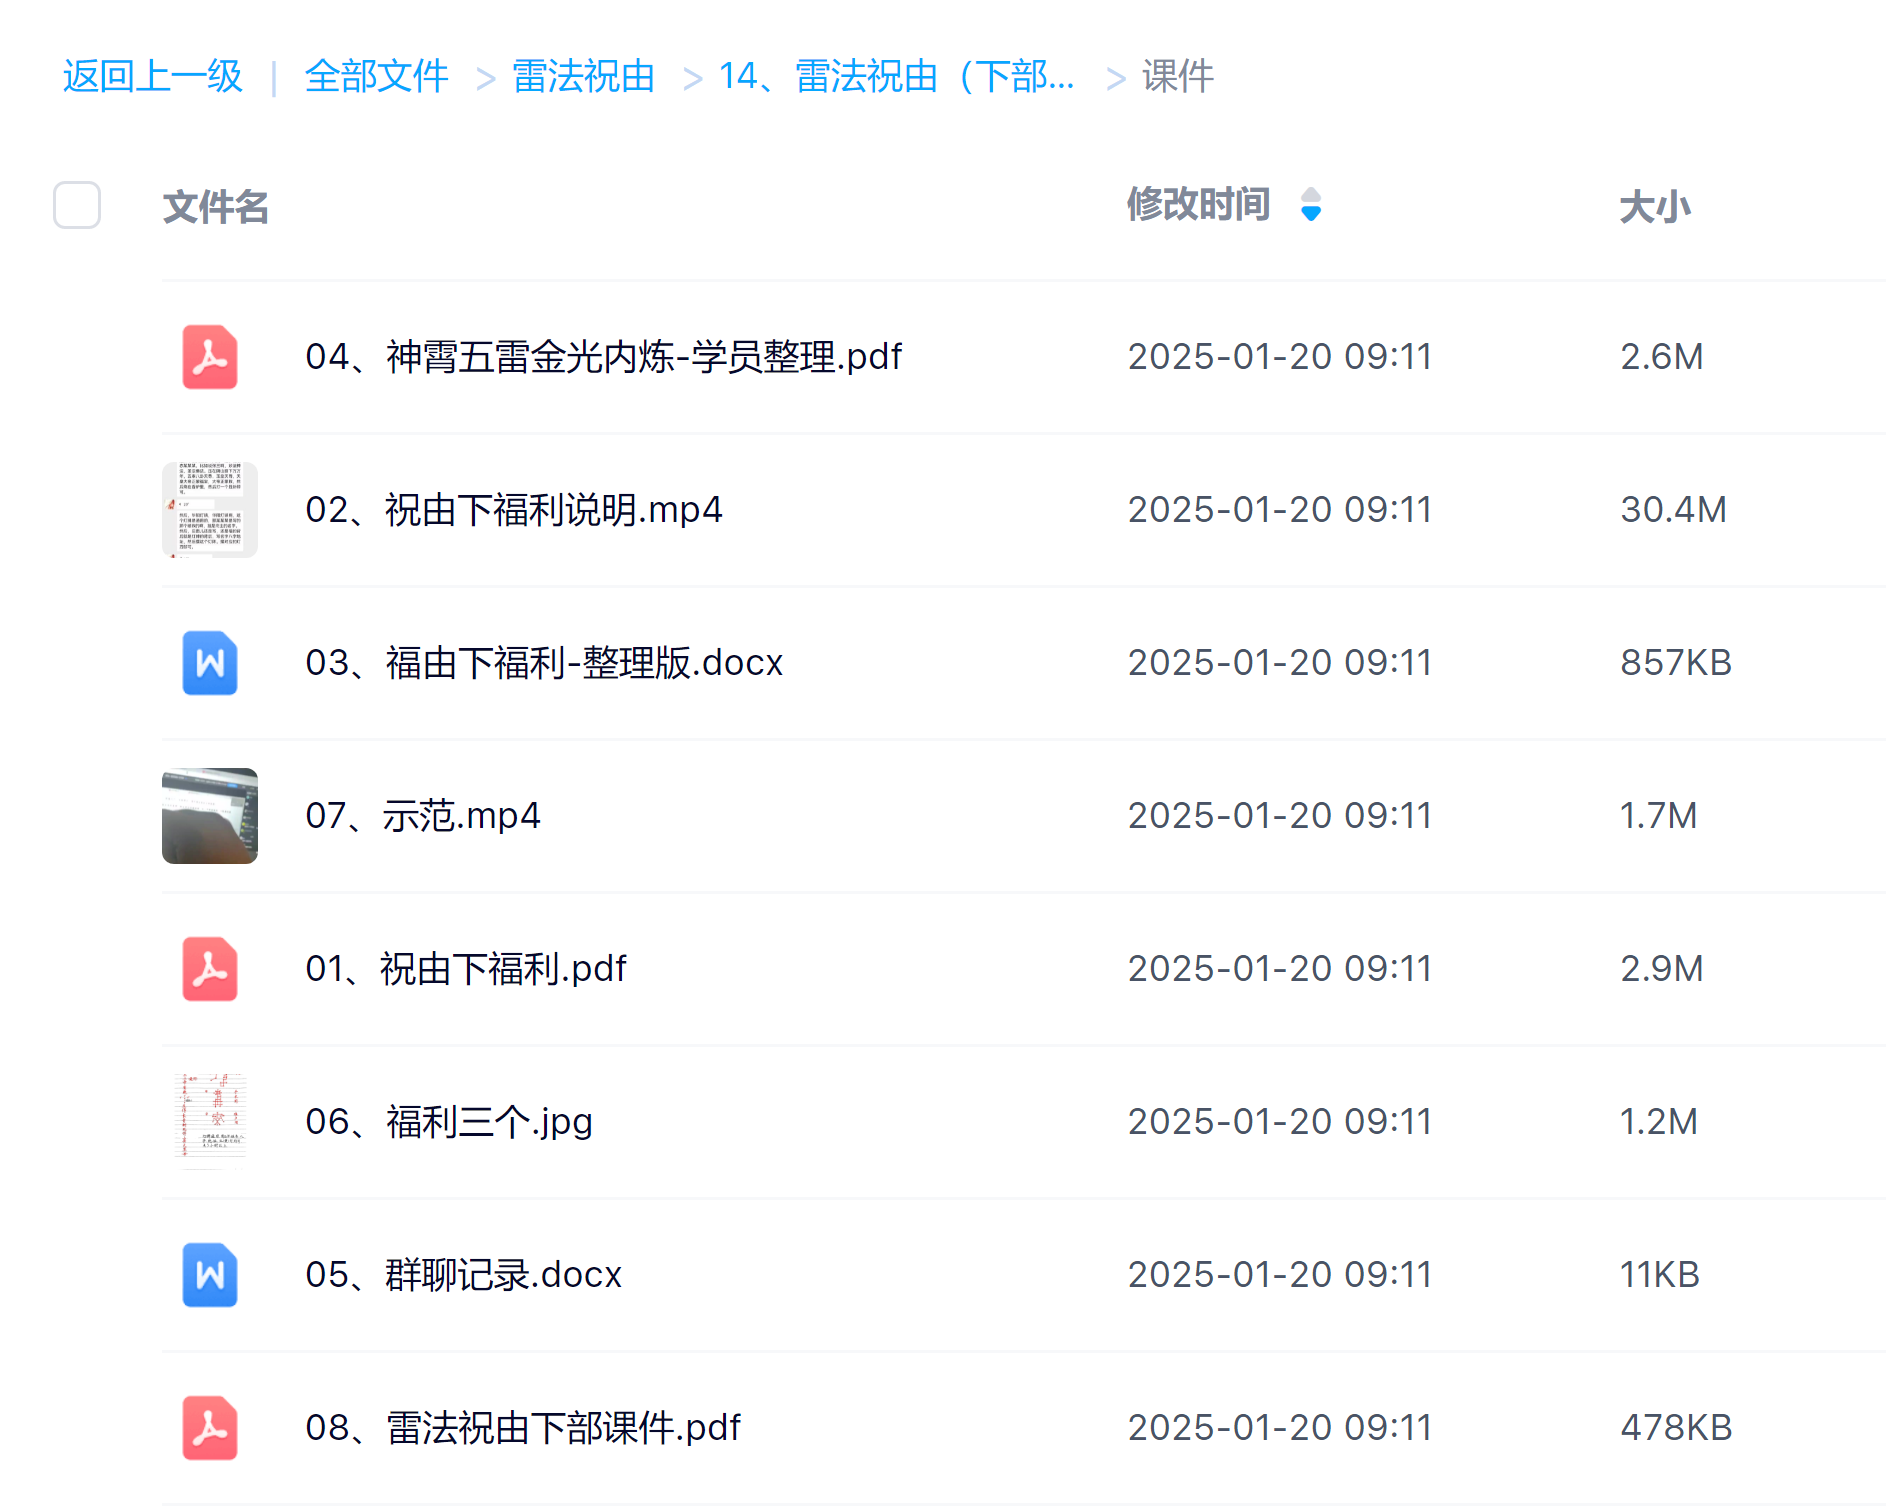Click the 文件名 column header

click(216, 207)
